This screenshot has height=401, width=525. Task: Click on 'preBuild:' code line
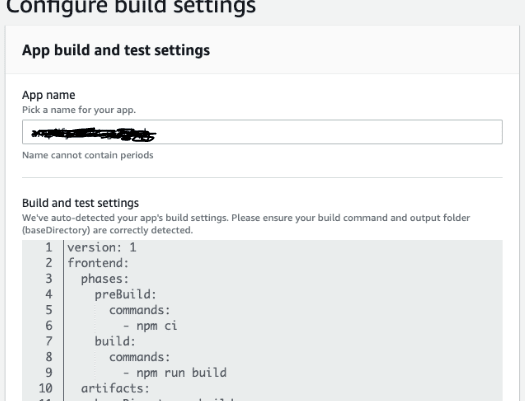[126, 295]
